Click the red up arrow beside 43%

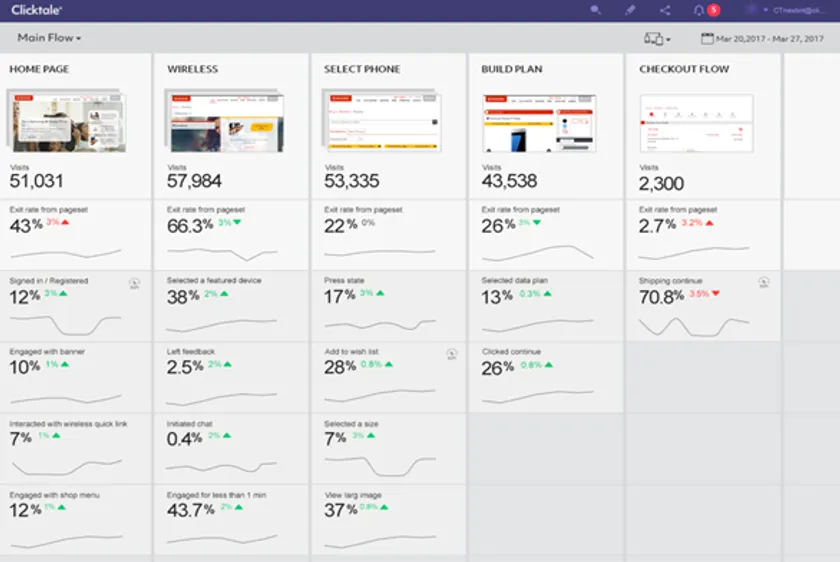pyautogui.click(x=65, y=222)
